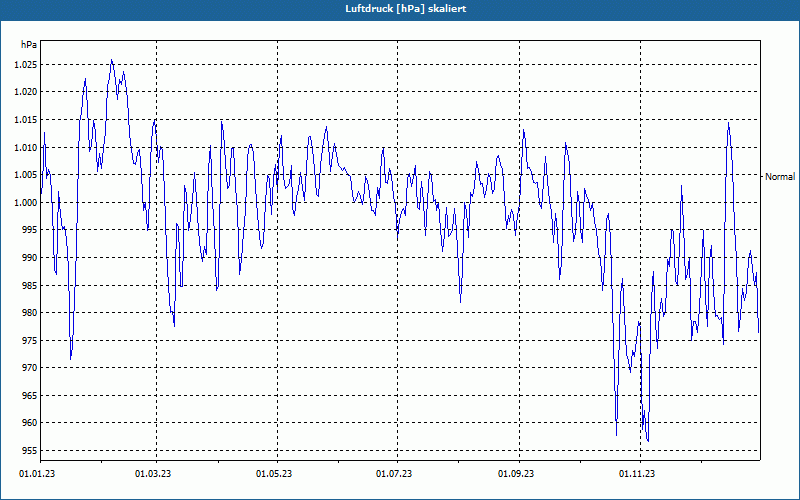Select the 01.09.23 date label
Viewport: 800px width, 500px height.
click(516, 474)
